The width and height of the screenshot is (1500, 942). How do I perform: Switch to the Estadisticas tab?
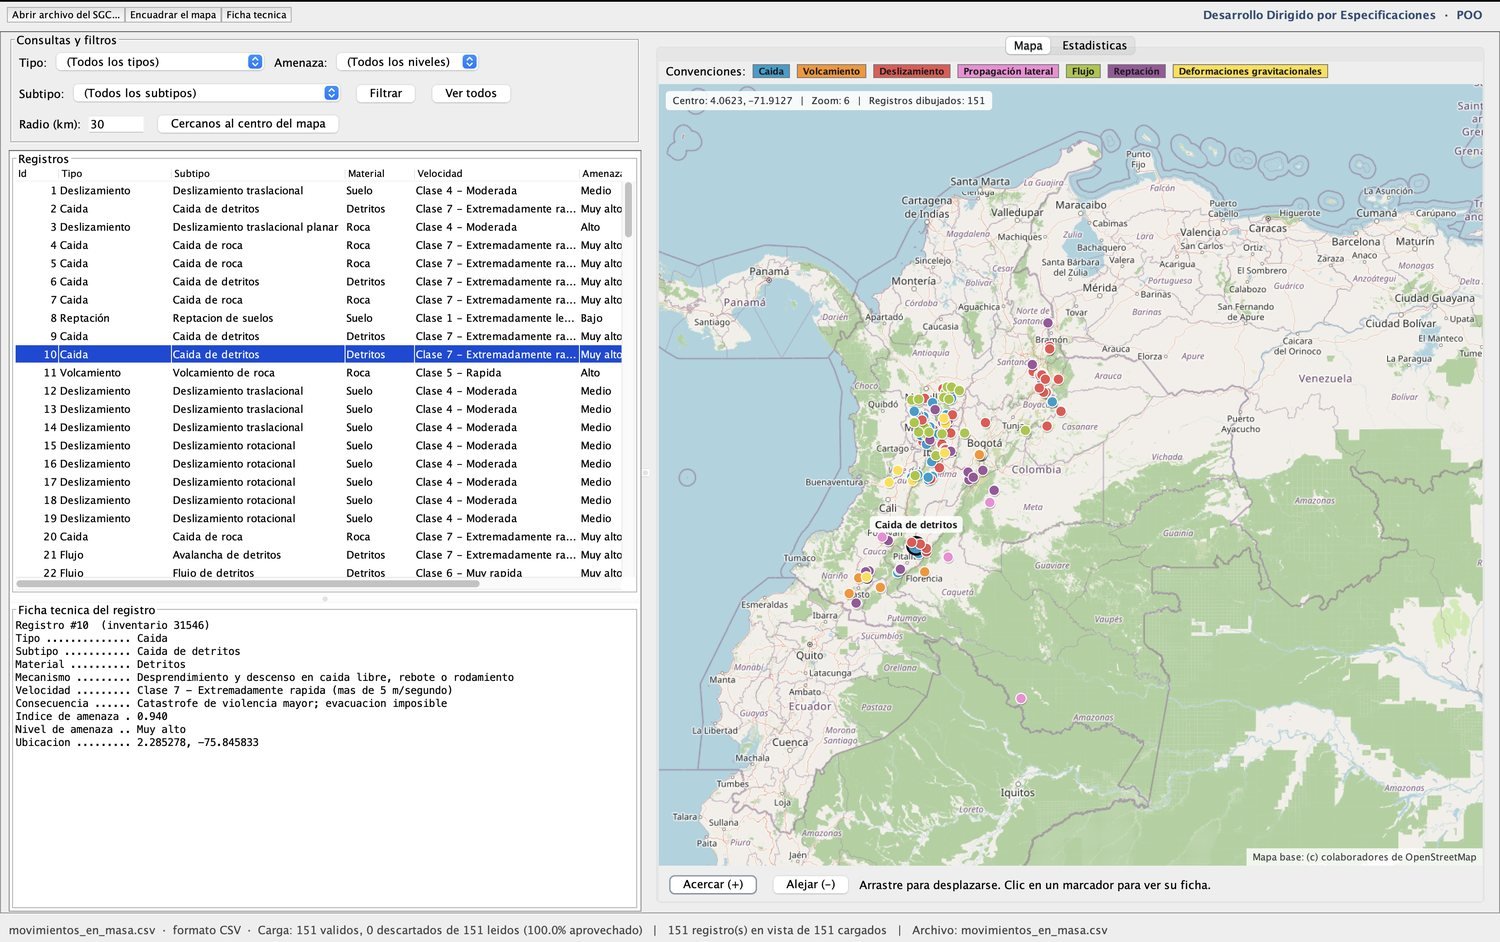pos(1094,45)
